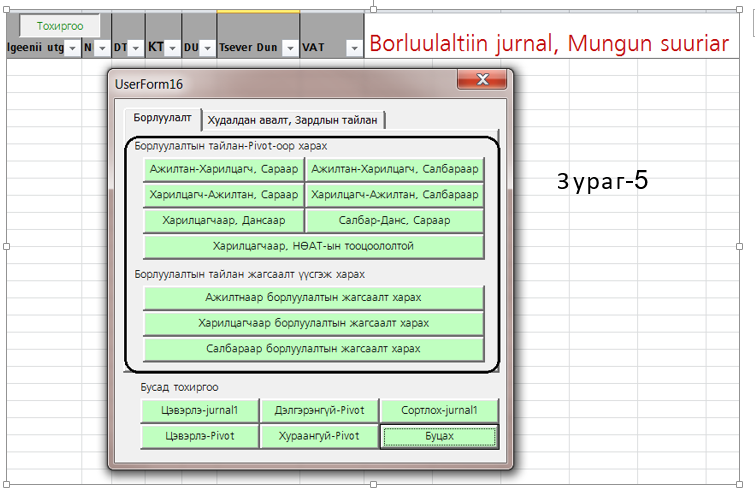755x496 pixels.
Task: Expand the N column filter arrow
Action: point(102,48)
